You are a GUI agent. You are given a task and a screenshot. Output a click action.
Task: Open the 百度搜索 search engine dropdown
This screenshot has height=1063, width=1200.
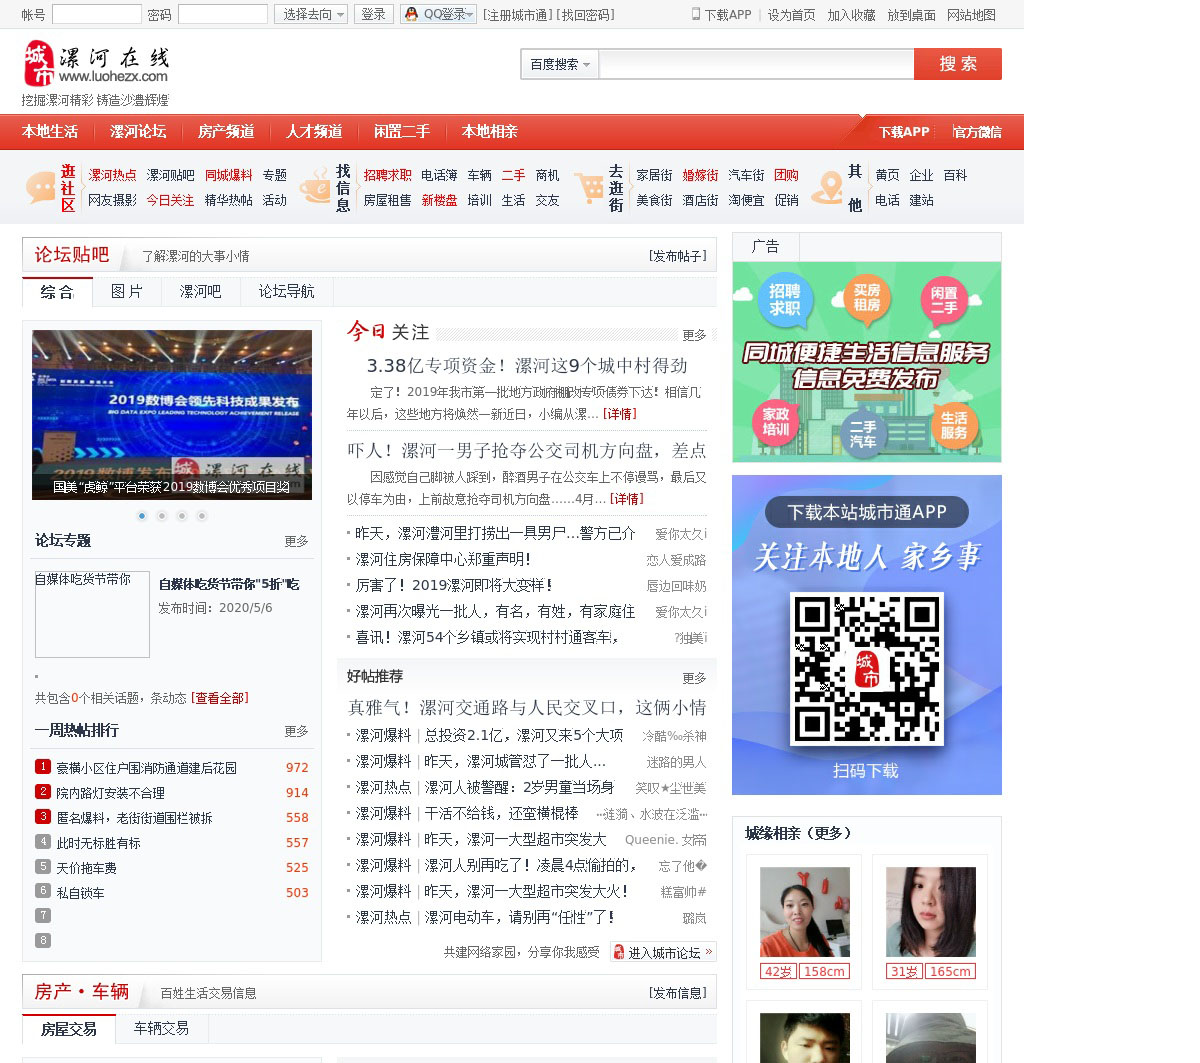click(x=559, y=64)
